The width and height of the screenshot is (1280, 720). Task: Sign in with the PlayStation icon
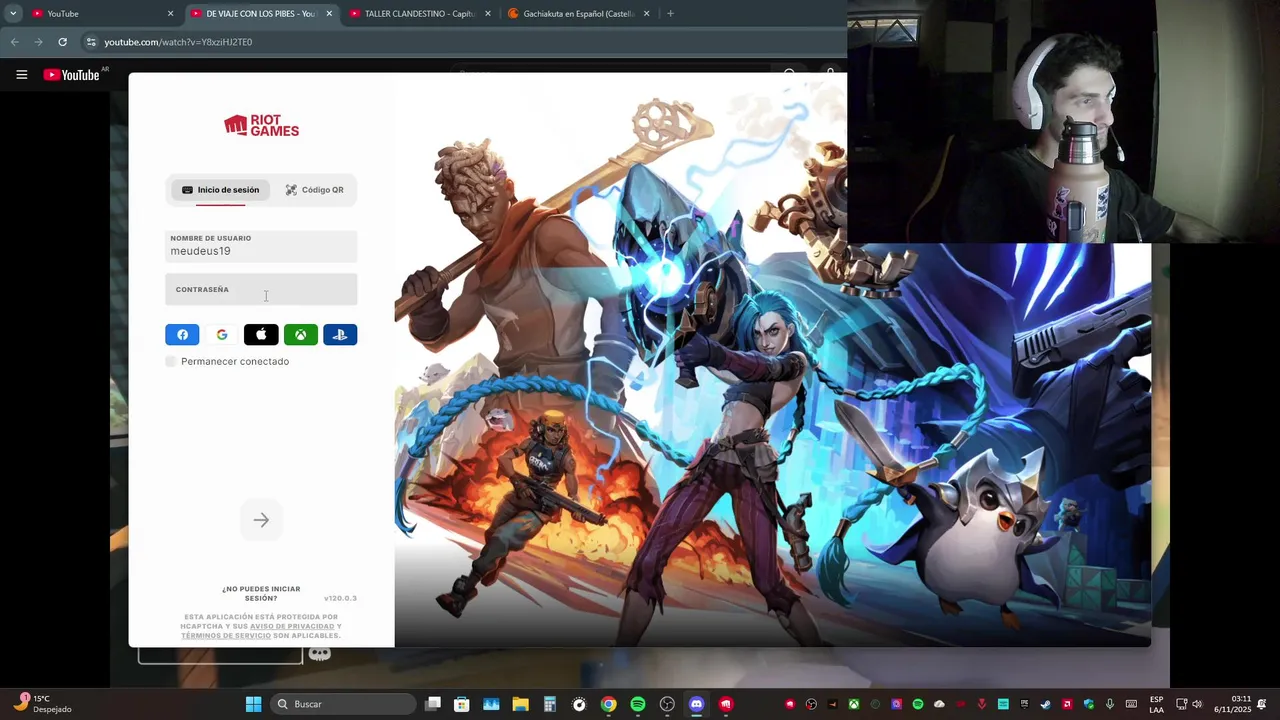pos(340,335)
